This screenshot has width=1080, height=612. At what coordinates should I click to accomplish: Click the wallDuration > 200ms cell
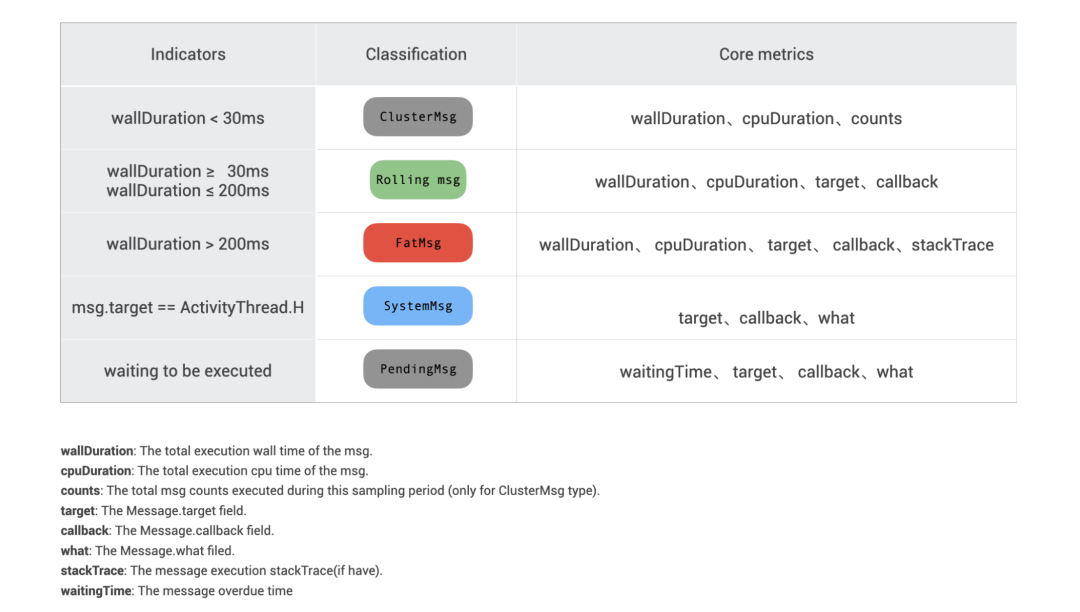188,244
